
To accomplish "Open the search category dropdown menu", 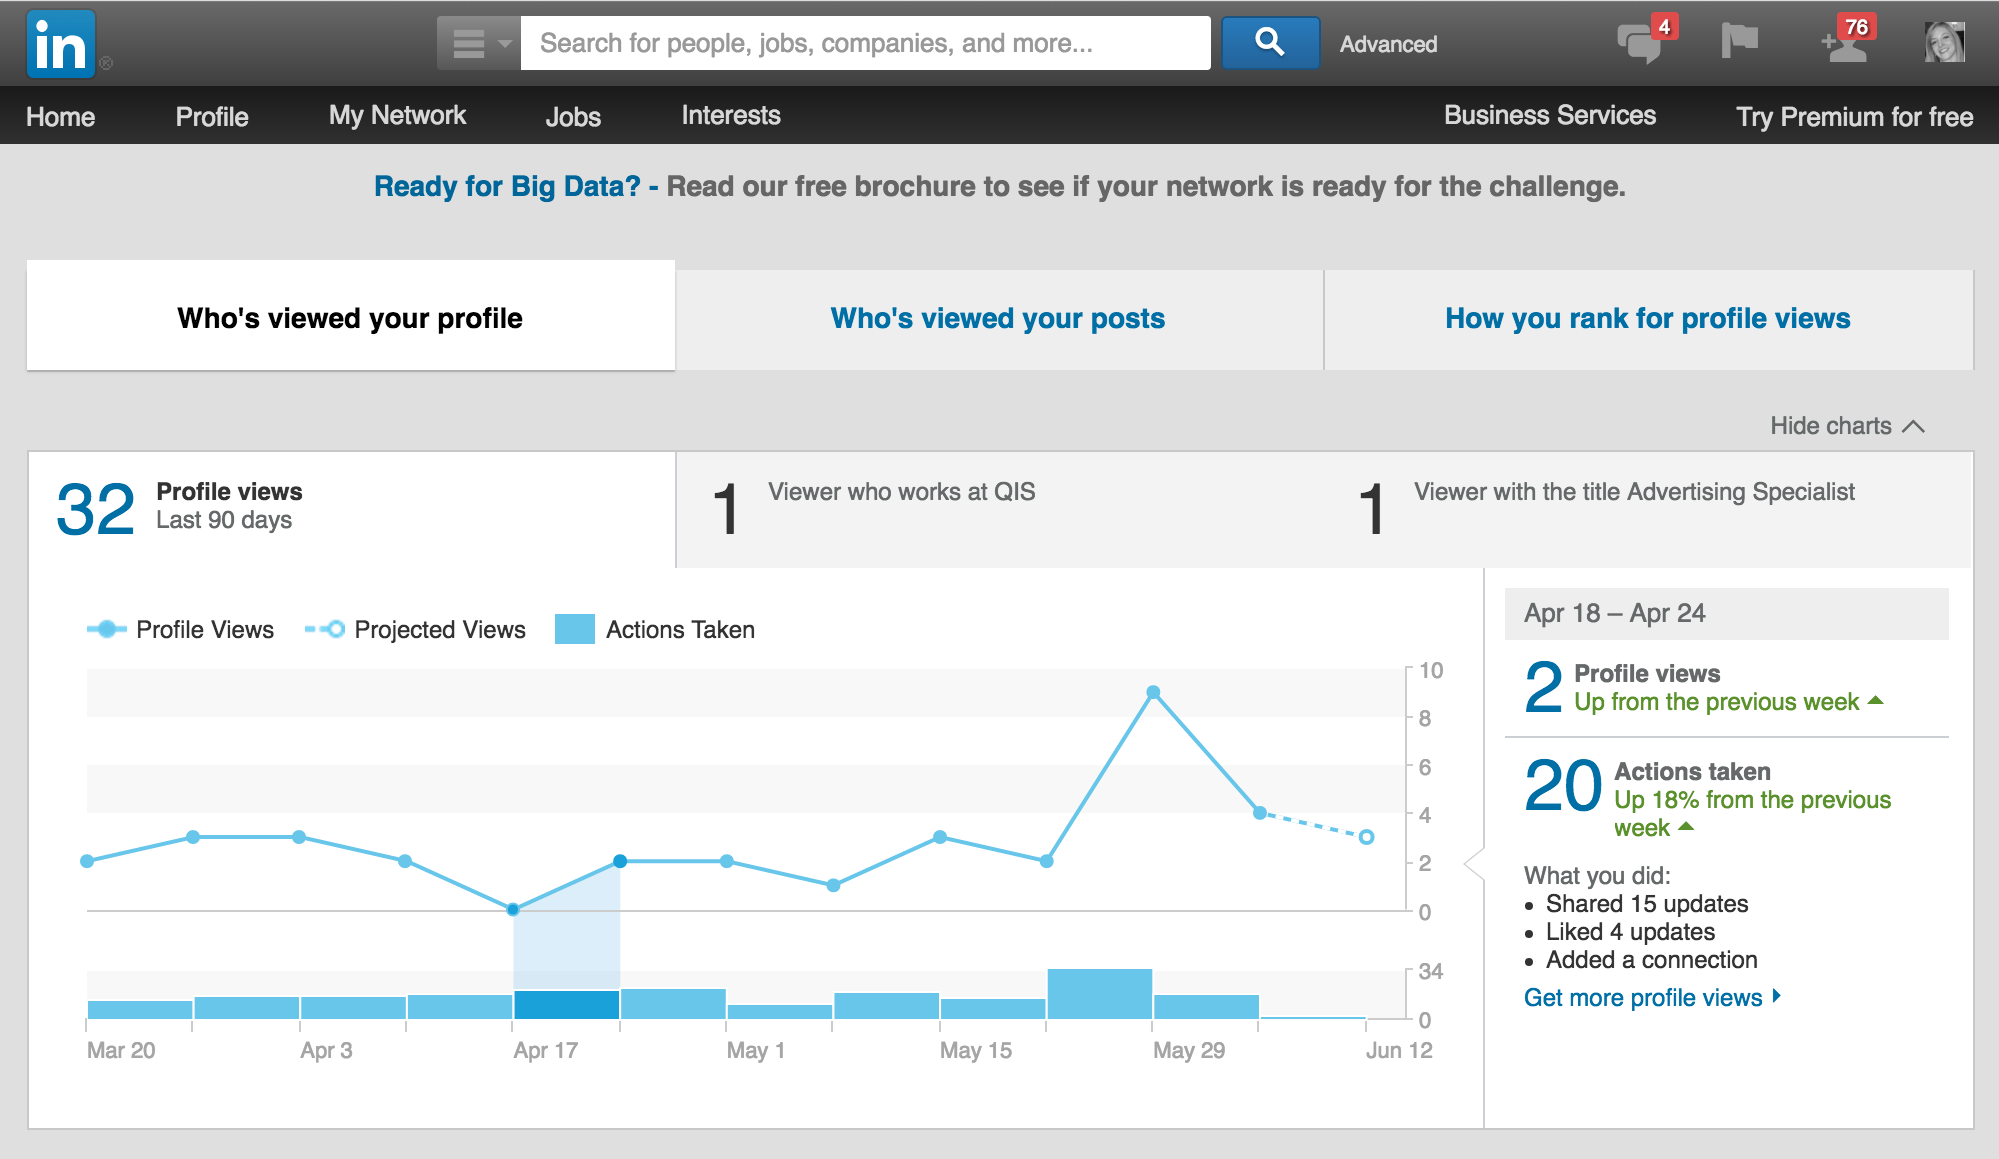I will click(480, 43).
